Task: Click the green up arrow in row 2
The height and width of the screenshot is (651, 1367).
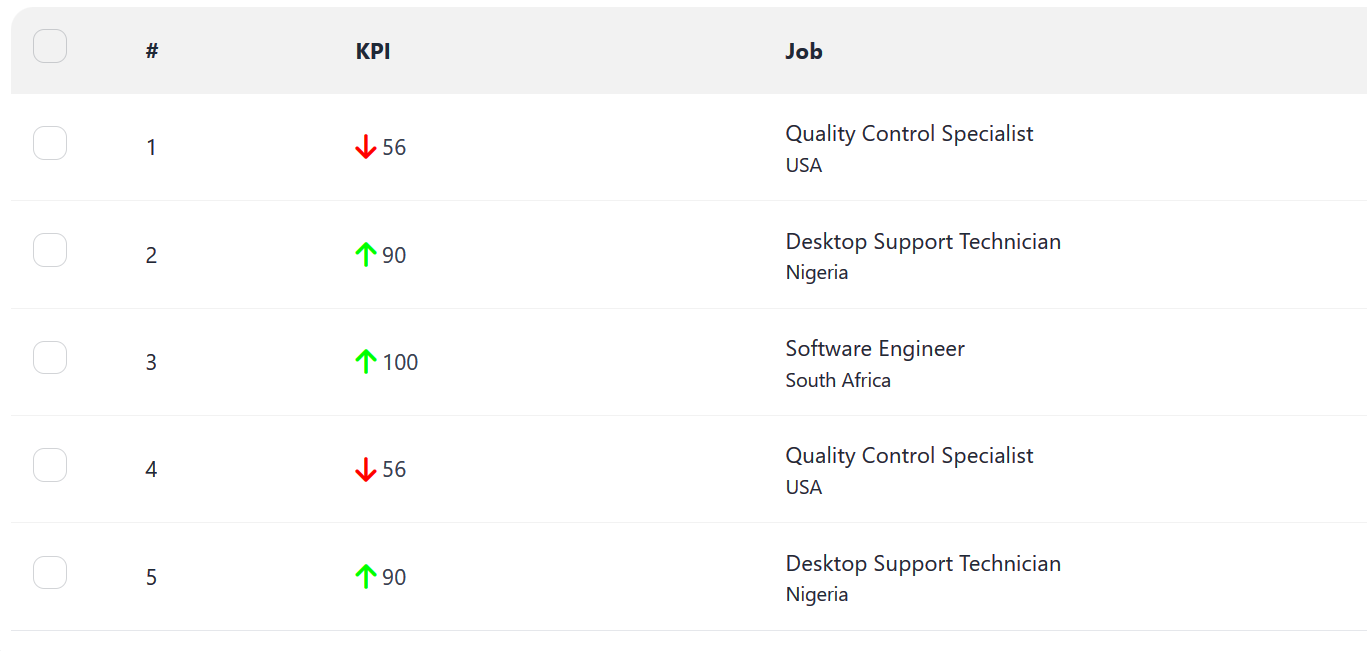Action: pos(365,255)
